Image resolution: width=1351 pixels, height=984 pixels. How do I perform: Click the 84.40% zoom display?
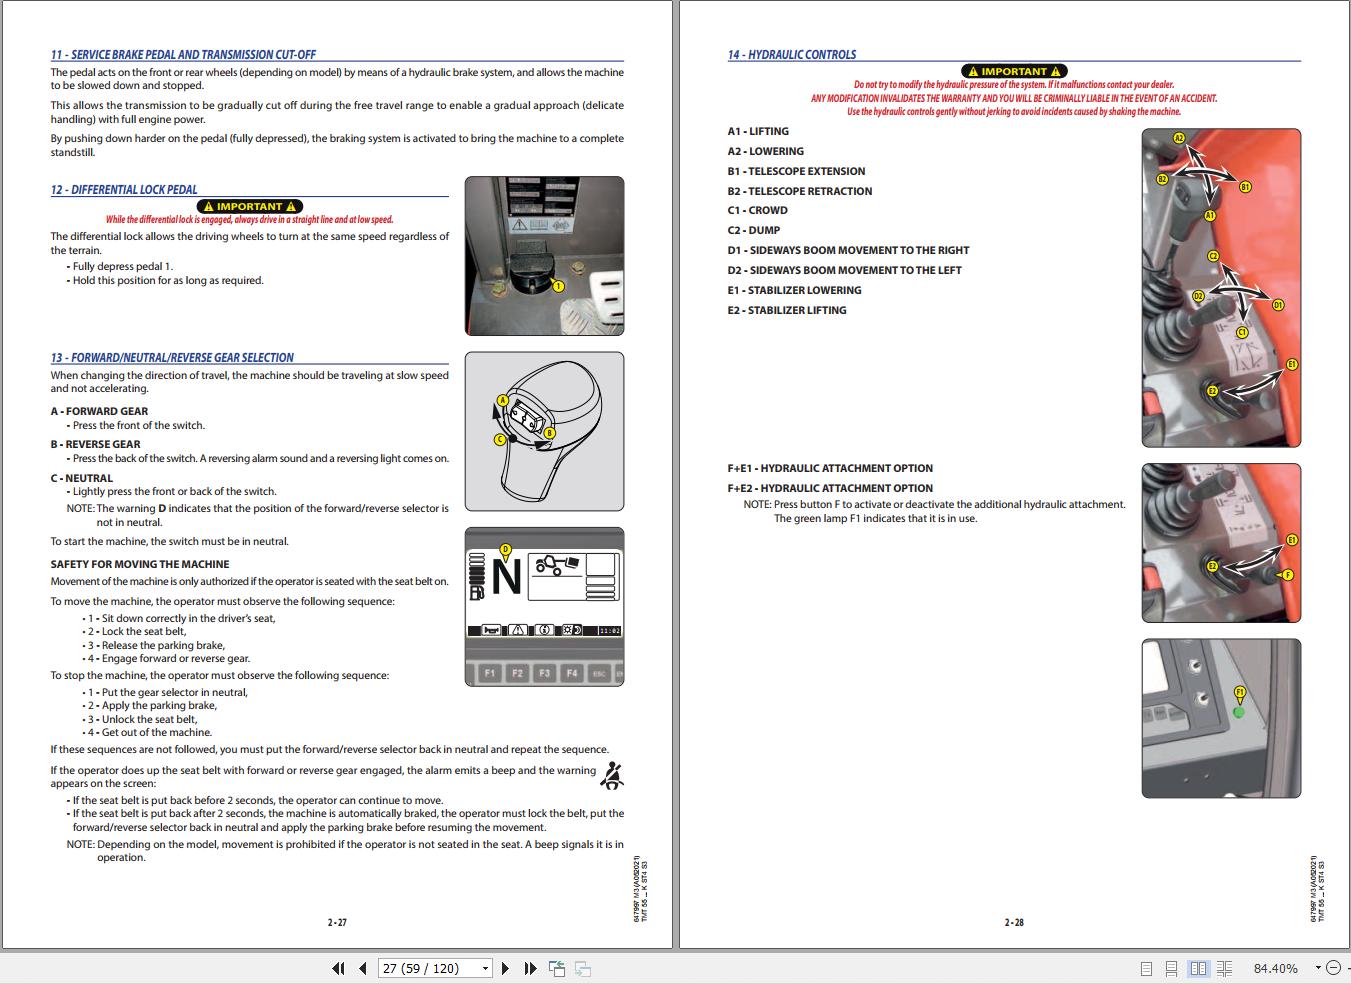click(x=1276, y=968)
